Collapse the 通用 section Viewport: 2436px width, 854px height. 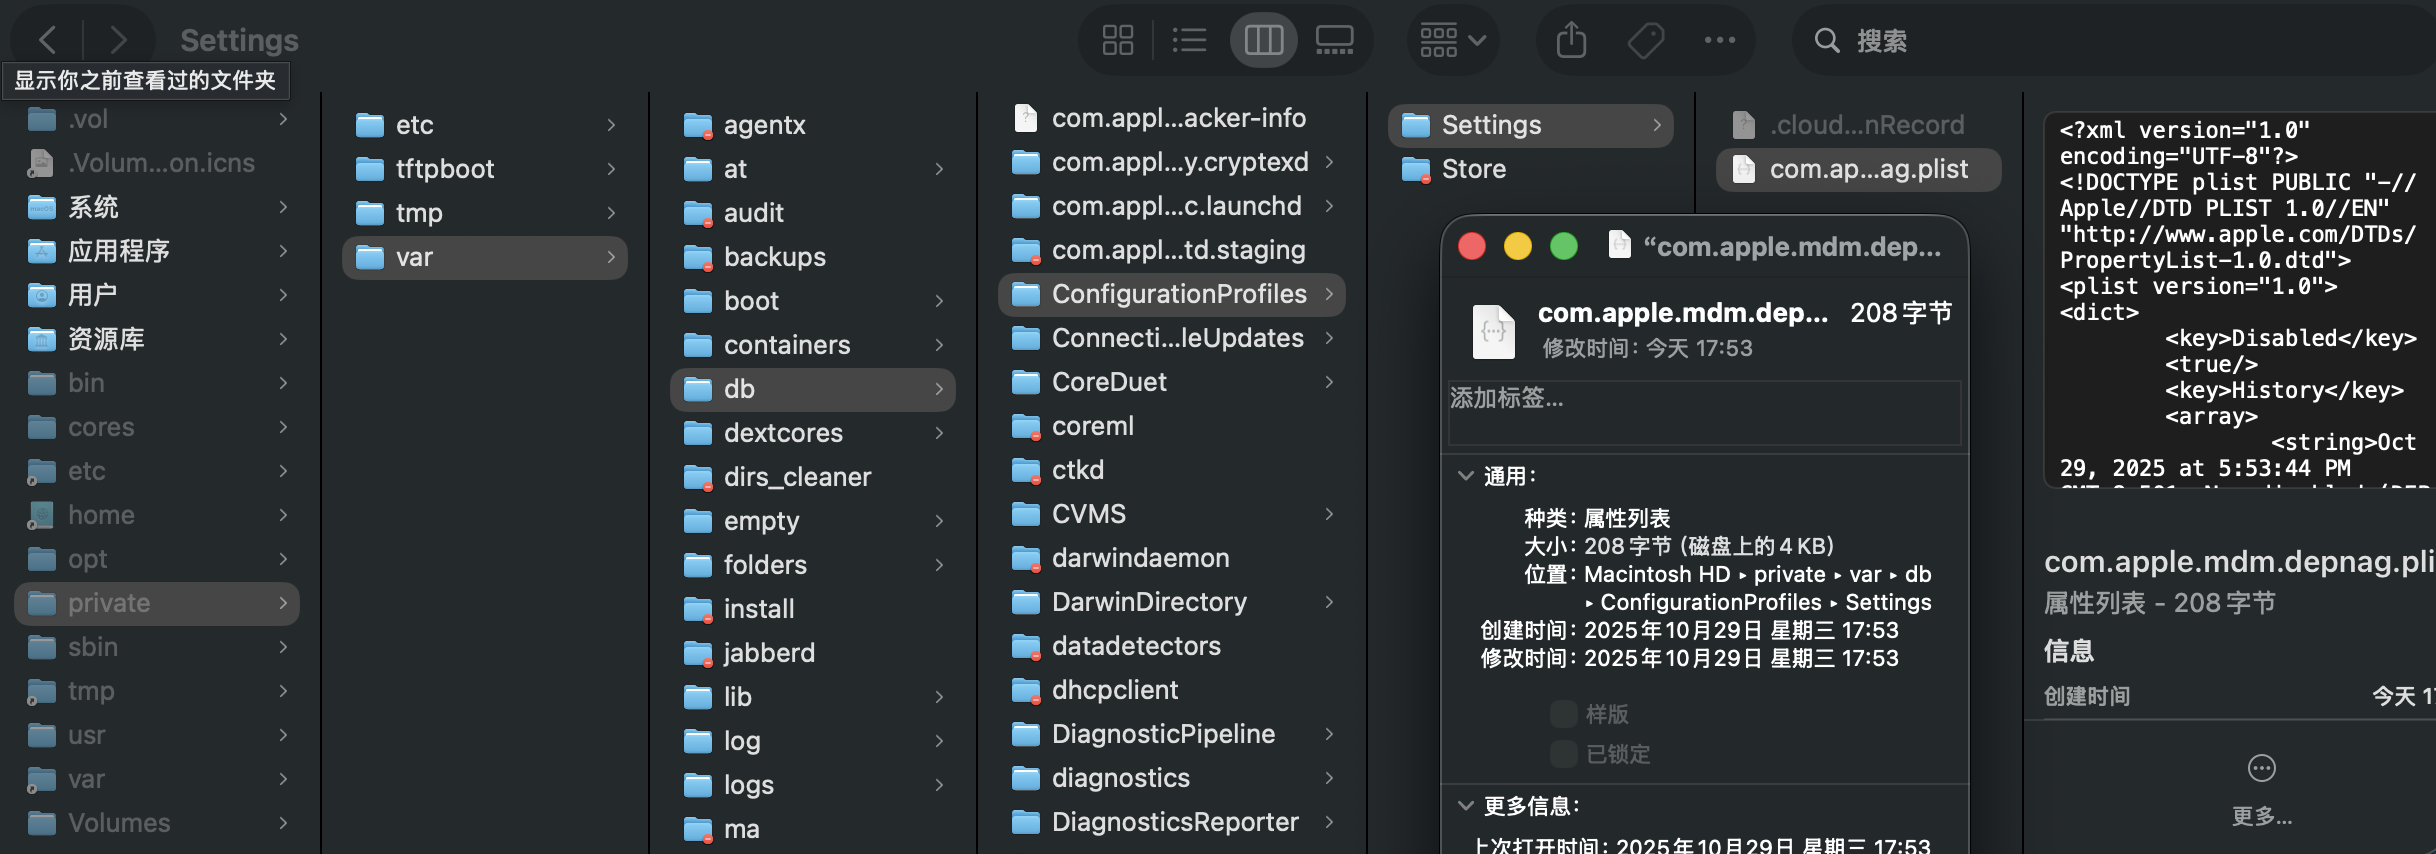1466,476
